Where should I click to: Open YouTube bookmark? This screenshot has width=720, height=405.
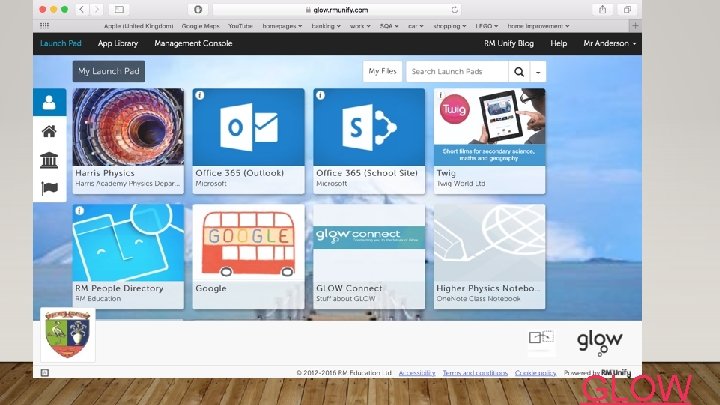pyautogui.click(x=240, y=26)
